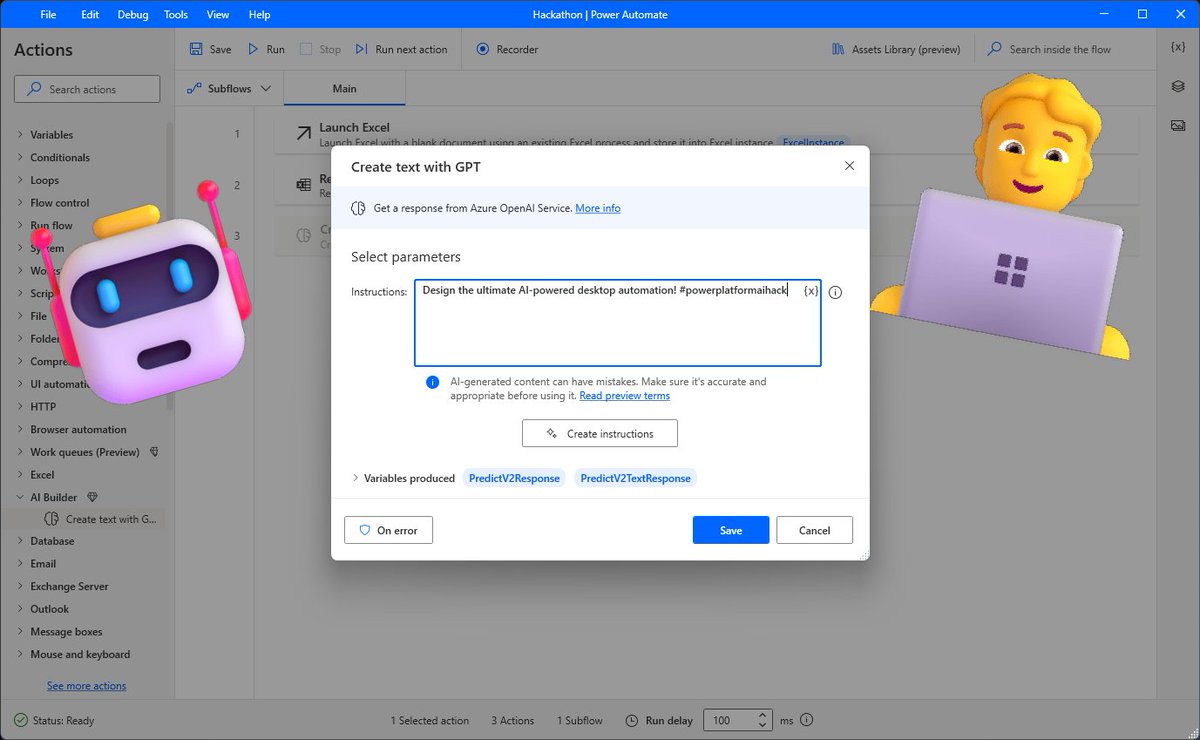1200x740 pixels.
Task: Open the Variables pane icon {x}
Action: click(x=1178, y=47)
